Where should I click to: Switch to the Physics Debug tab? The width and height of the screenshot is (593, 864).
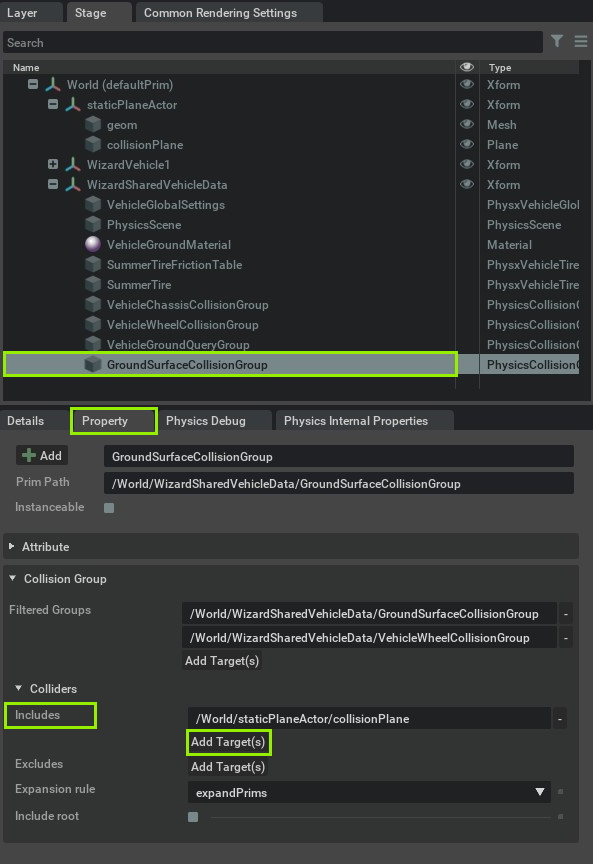[206, 421]
